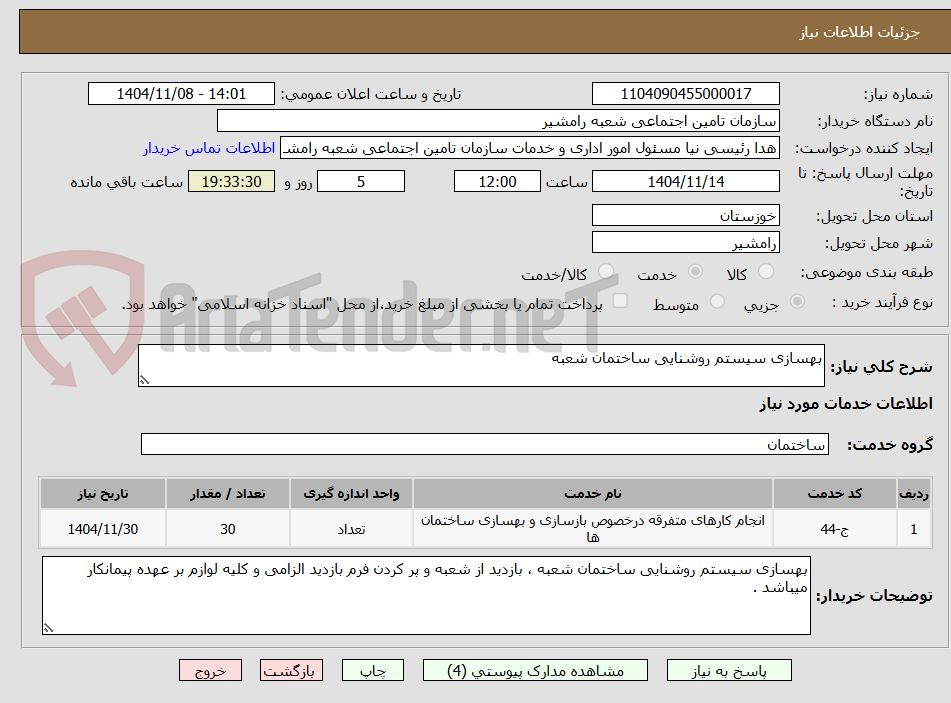Click the quantity cell 30
This screenshot has height=703, width=951.
[227, 529]
